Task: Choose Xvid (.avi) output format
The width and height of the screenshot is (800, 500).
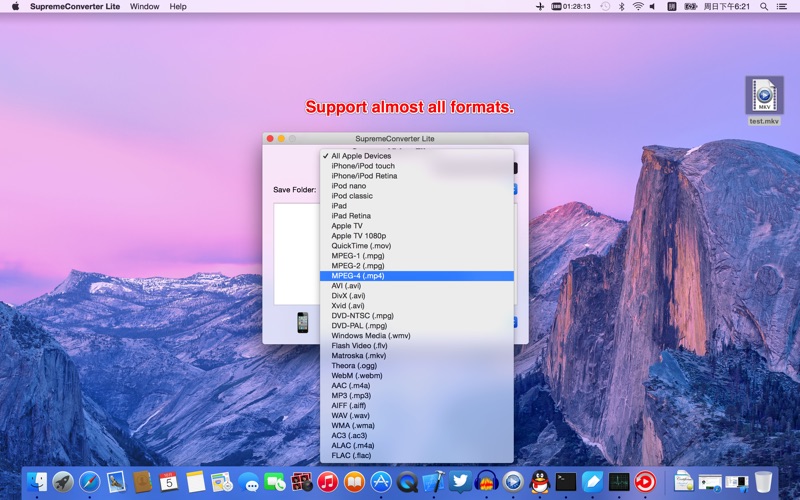Action: tap(416, 306)
